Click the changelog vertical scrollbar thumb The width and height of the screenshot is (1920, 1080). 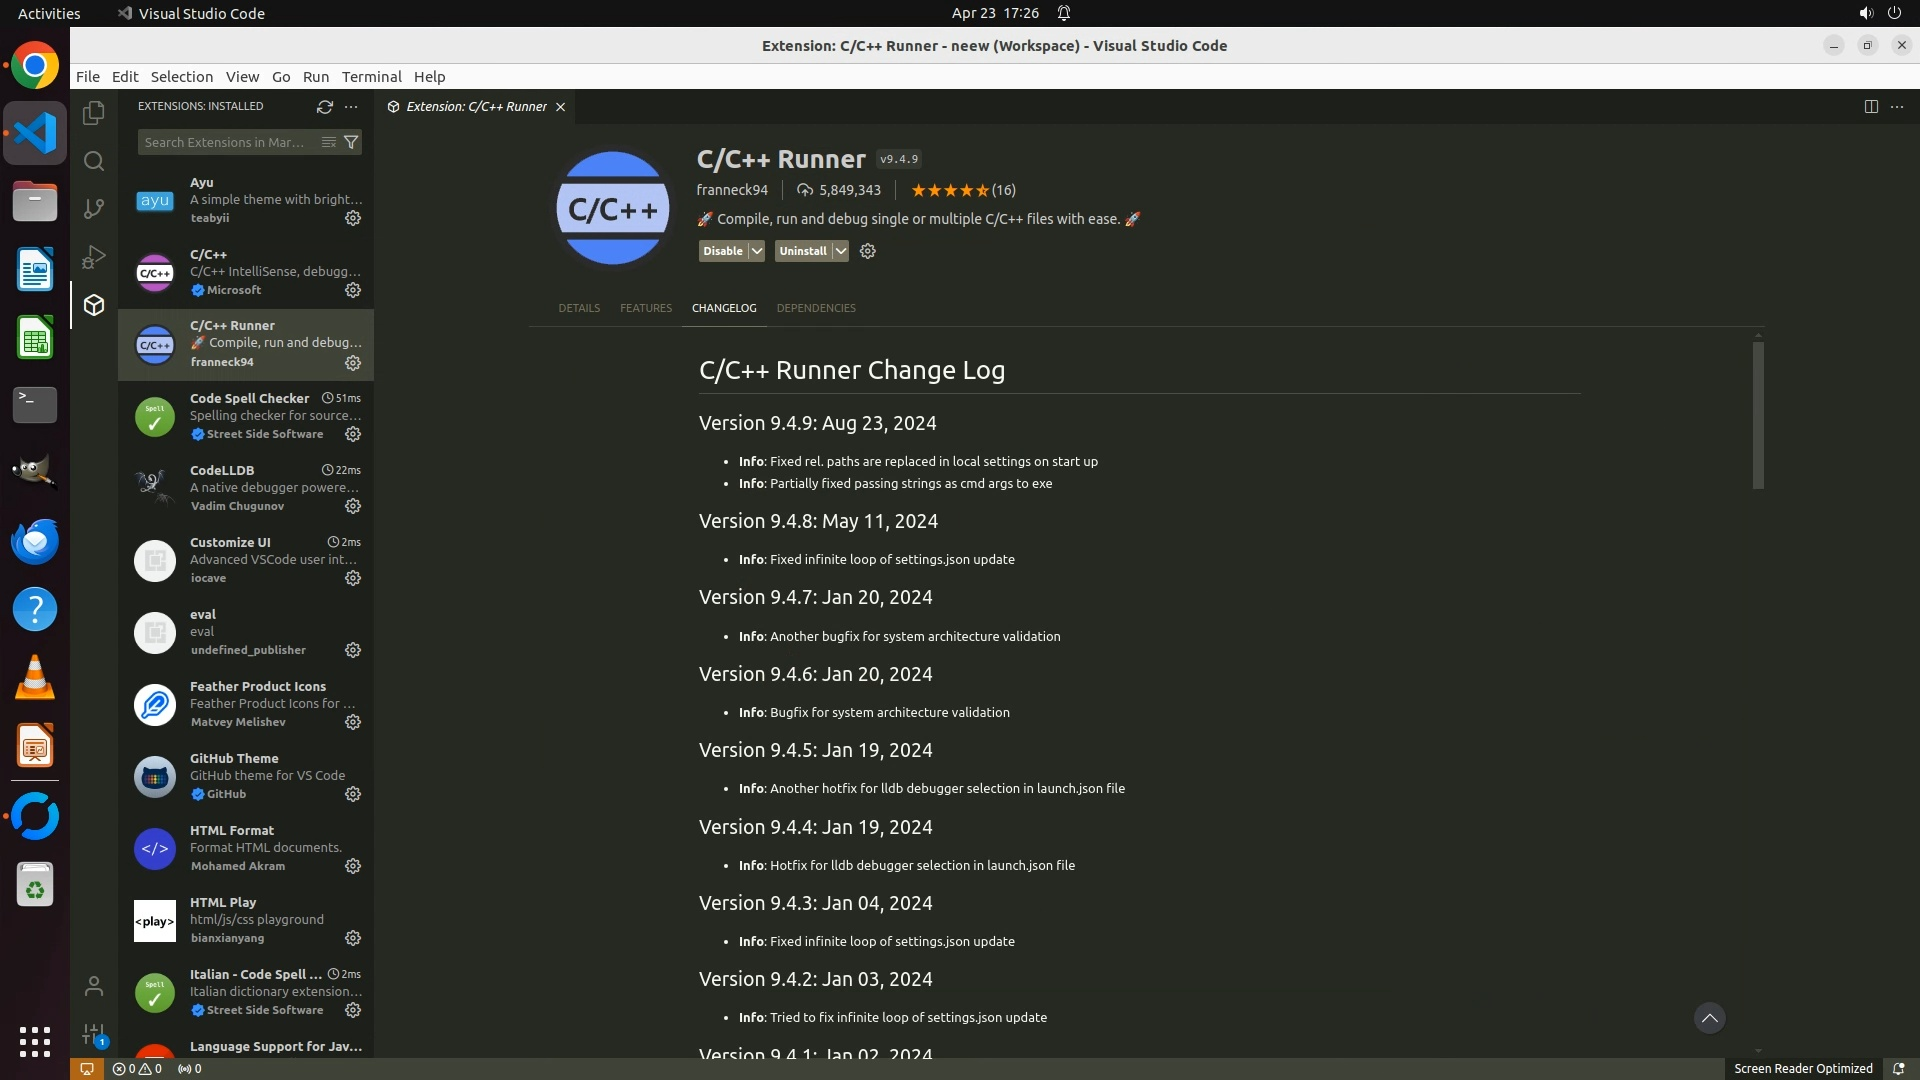click(1758, 415)
